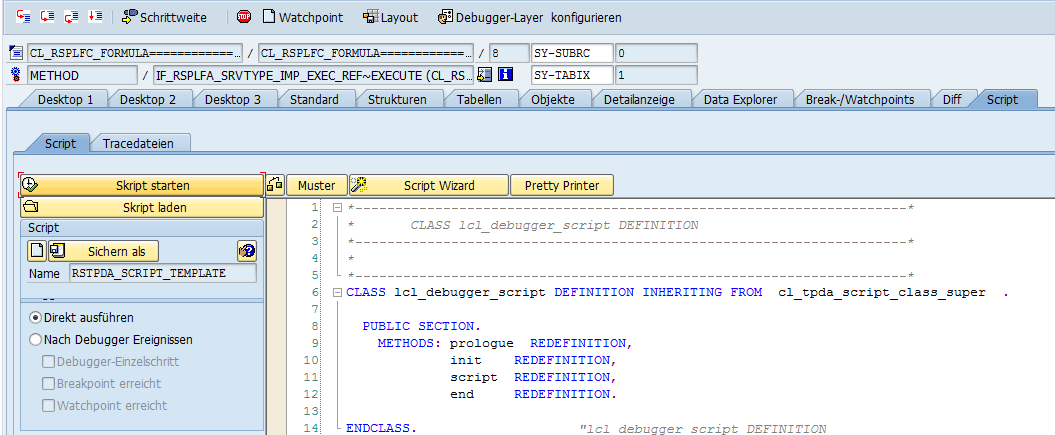Screen dimensions: 1055x435
Task: Click the blue info icon in the header
Action: point(505,75)
